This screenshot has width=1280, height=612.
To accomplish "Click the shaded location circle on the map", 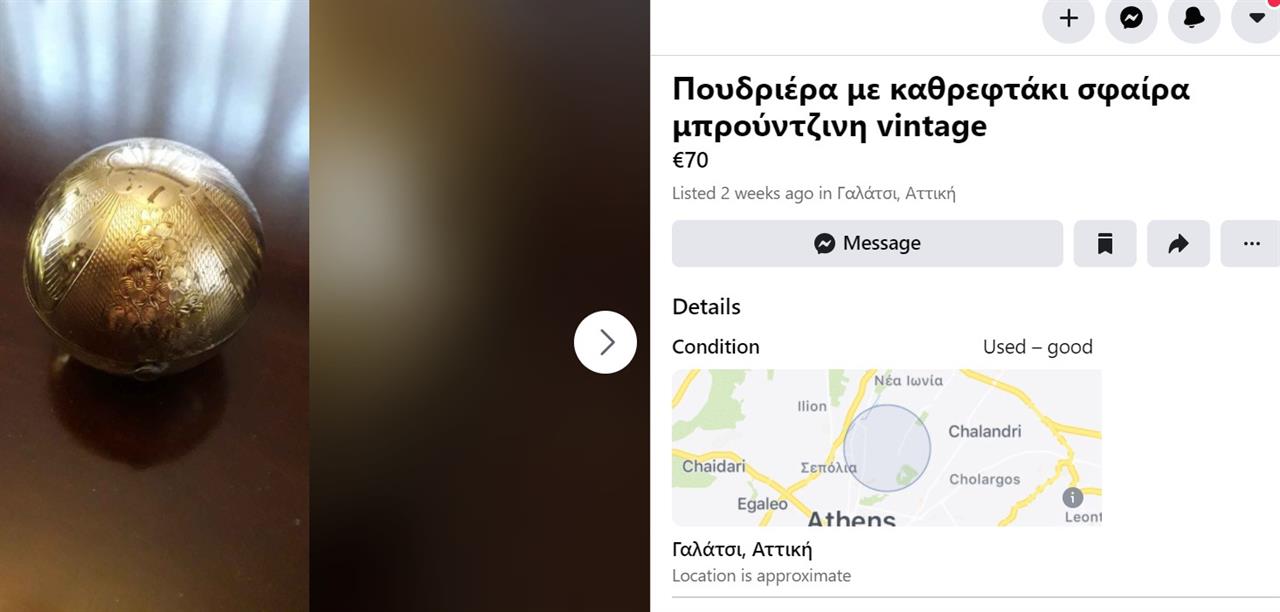I will (887, 447).
